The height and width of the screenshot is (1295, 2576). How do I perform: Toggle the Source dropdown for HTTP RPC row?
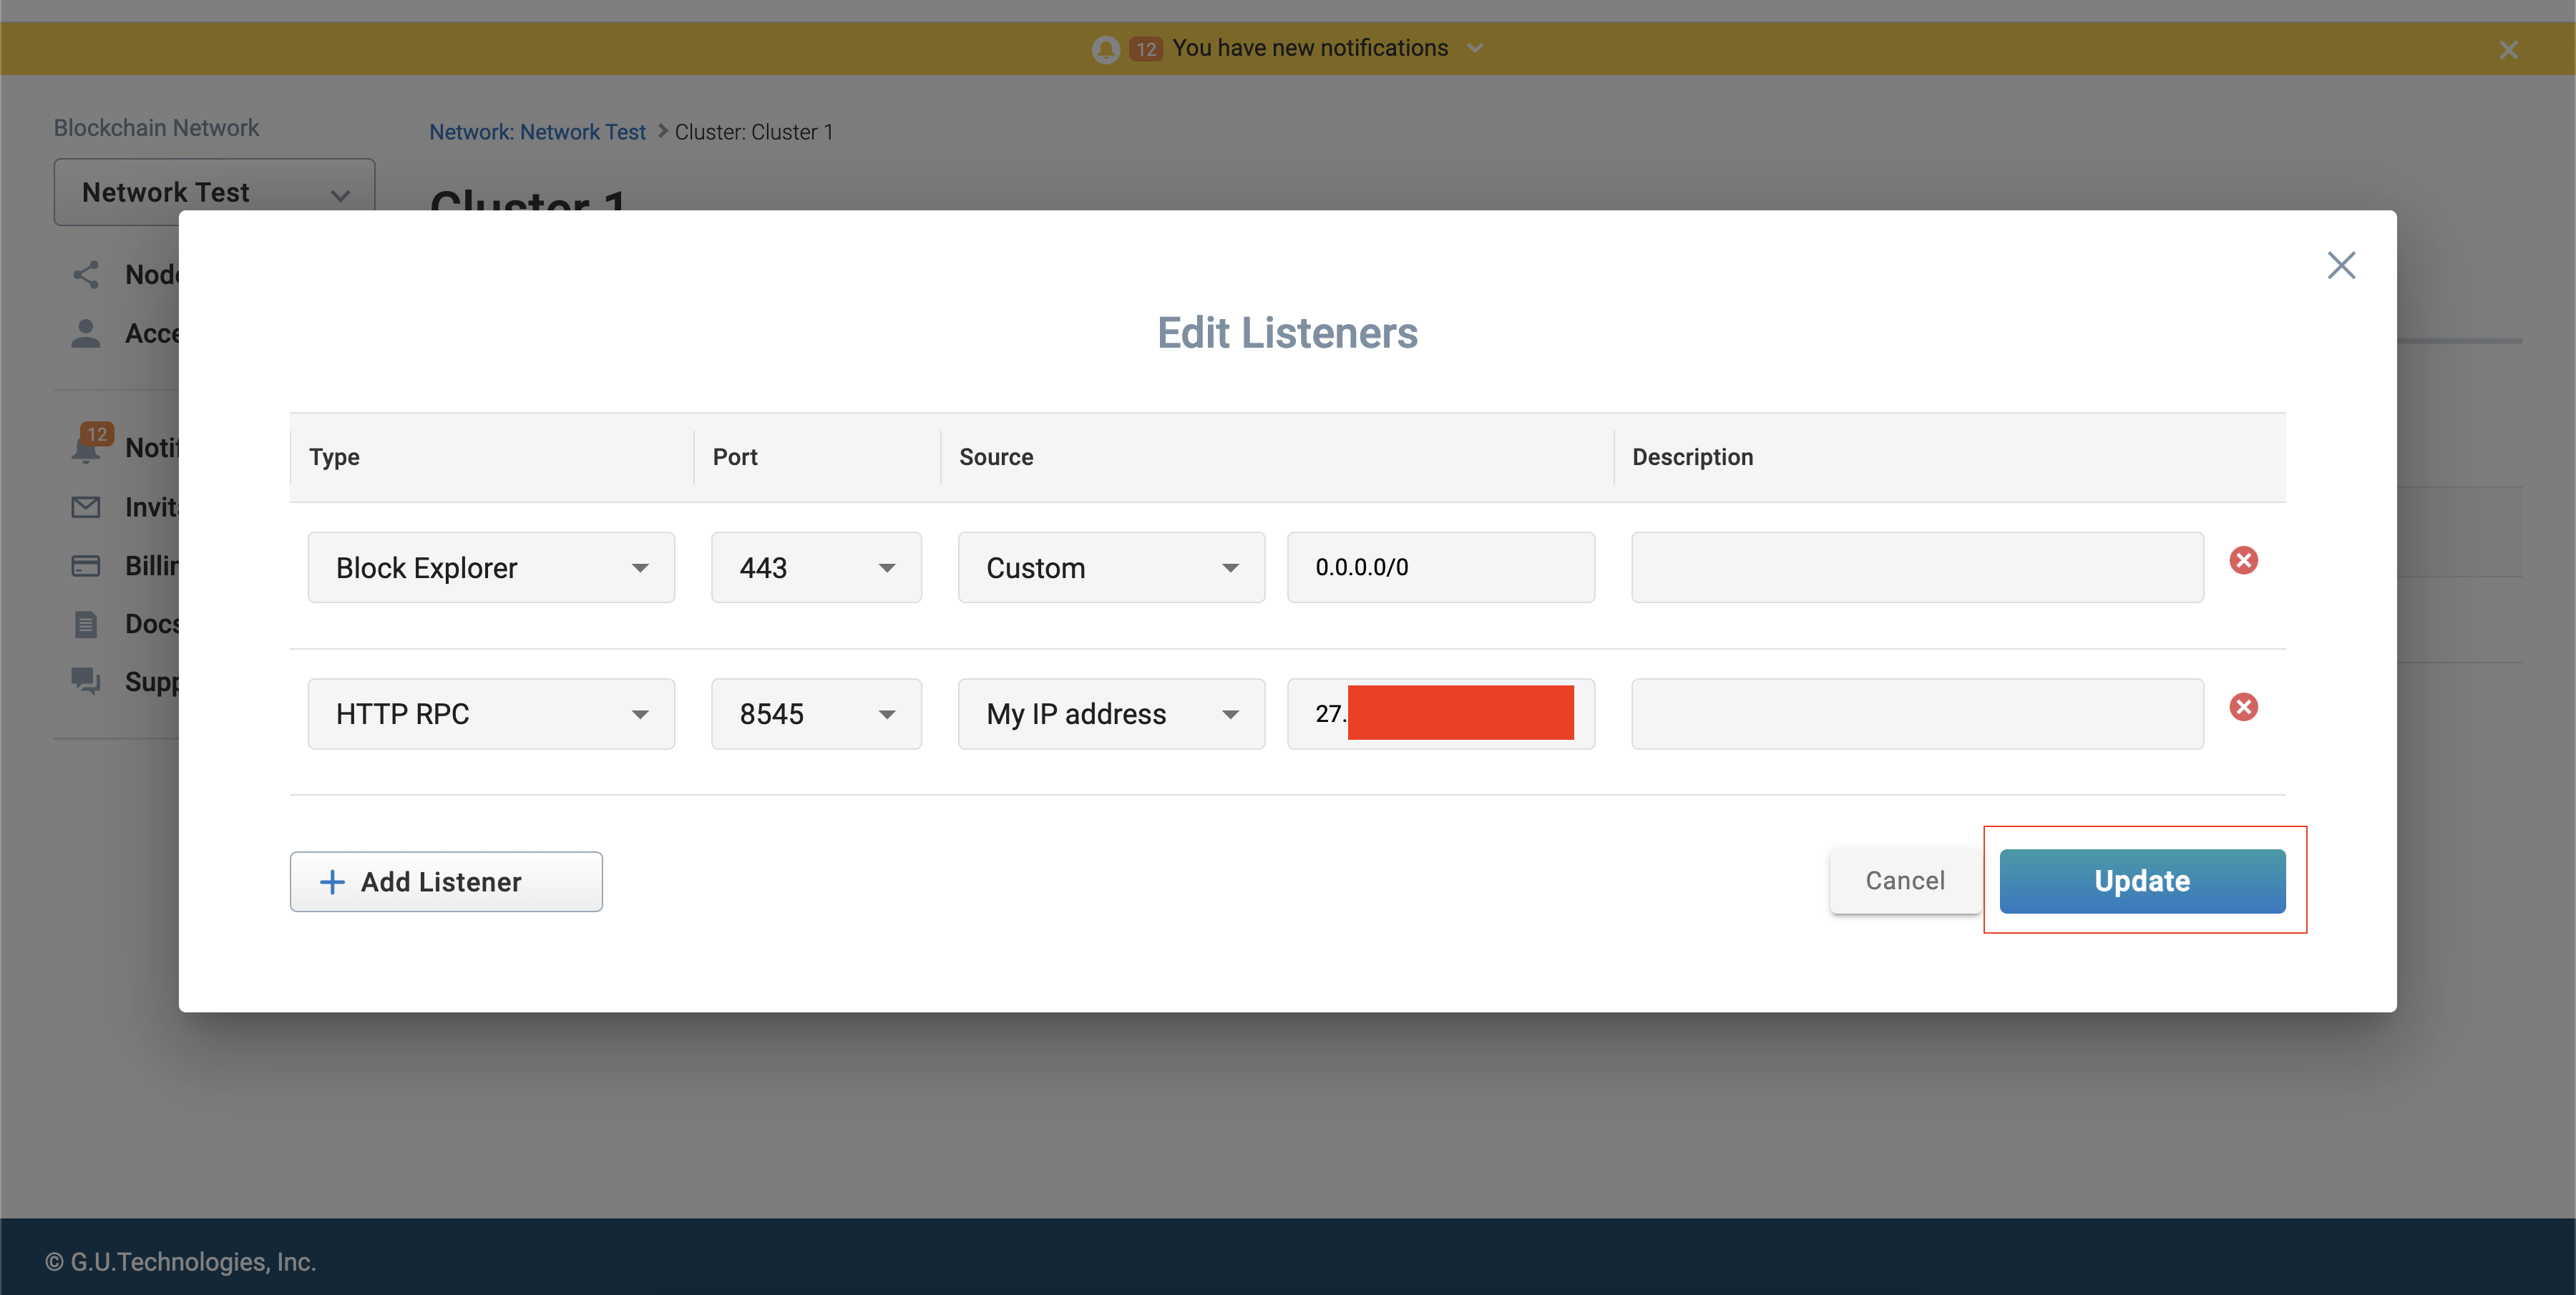click(x=1110, y=713)
